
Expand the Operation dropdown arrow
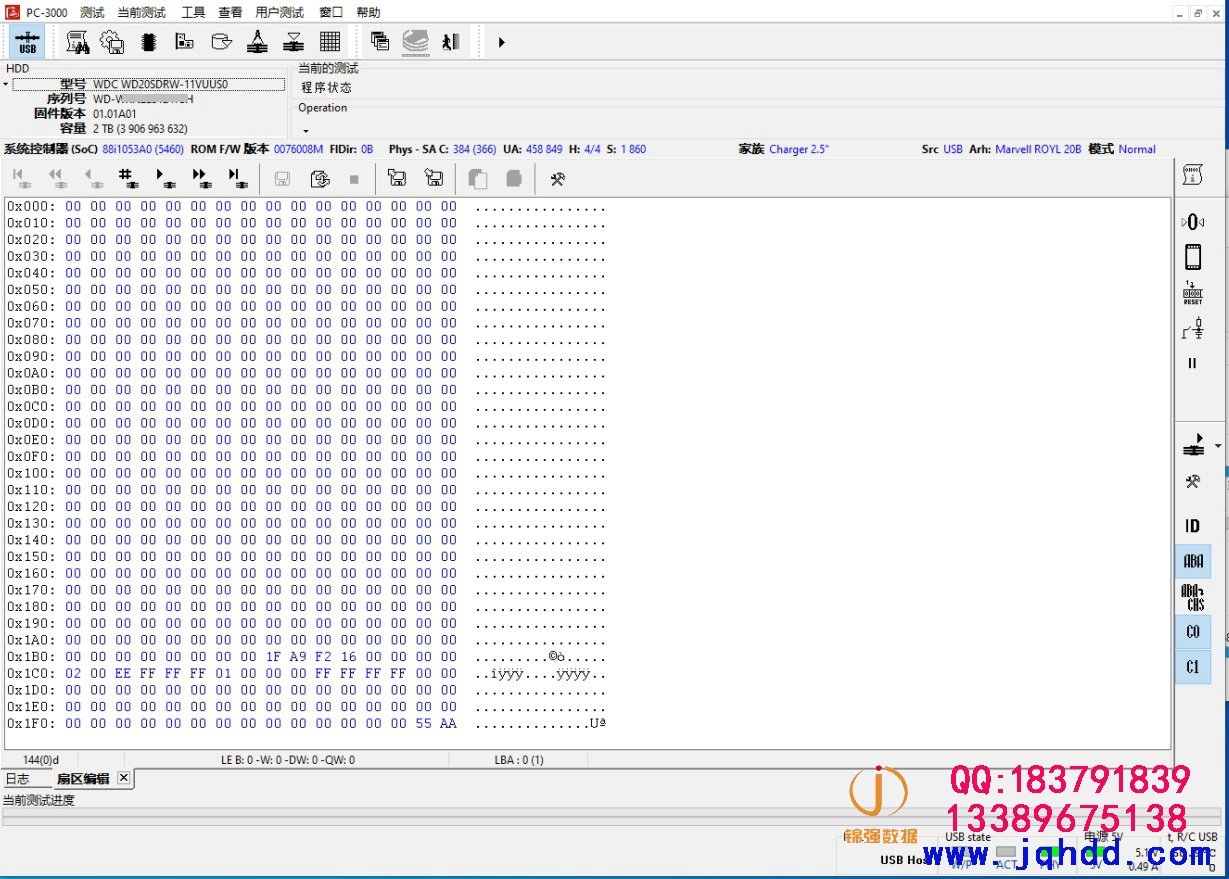click(x=305, y=130)
